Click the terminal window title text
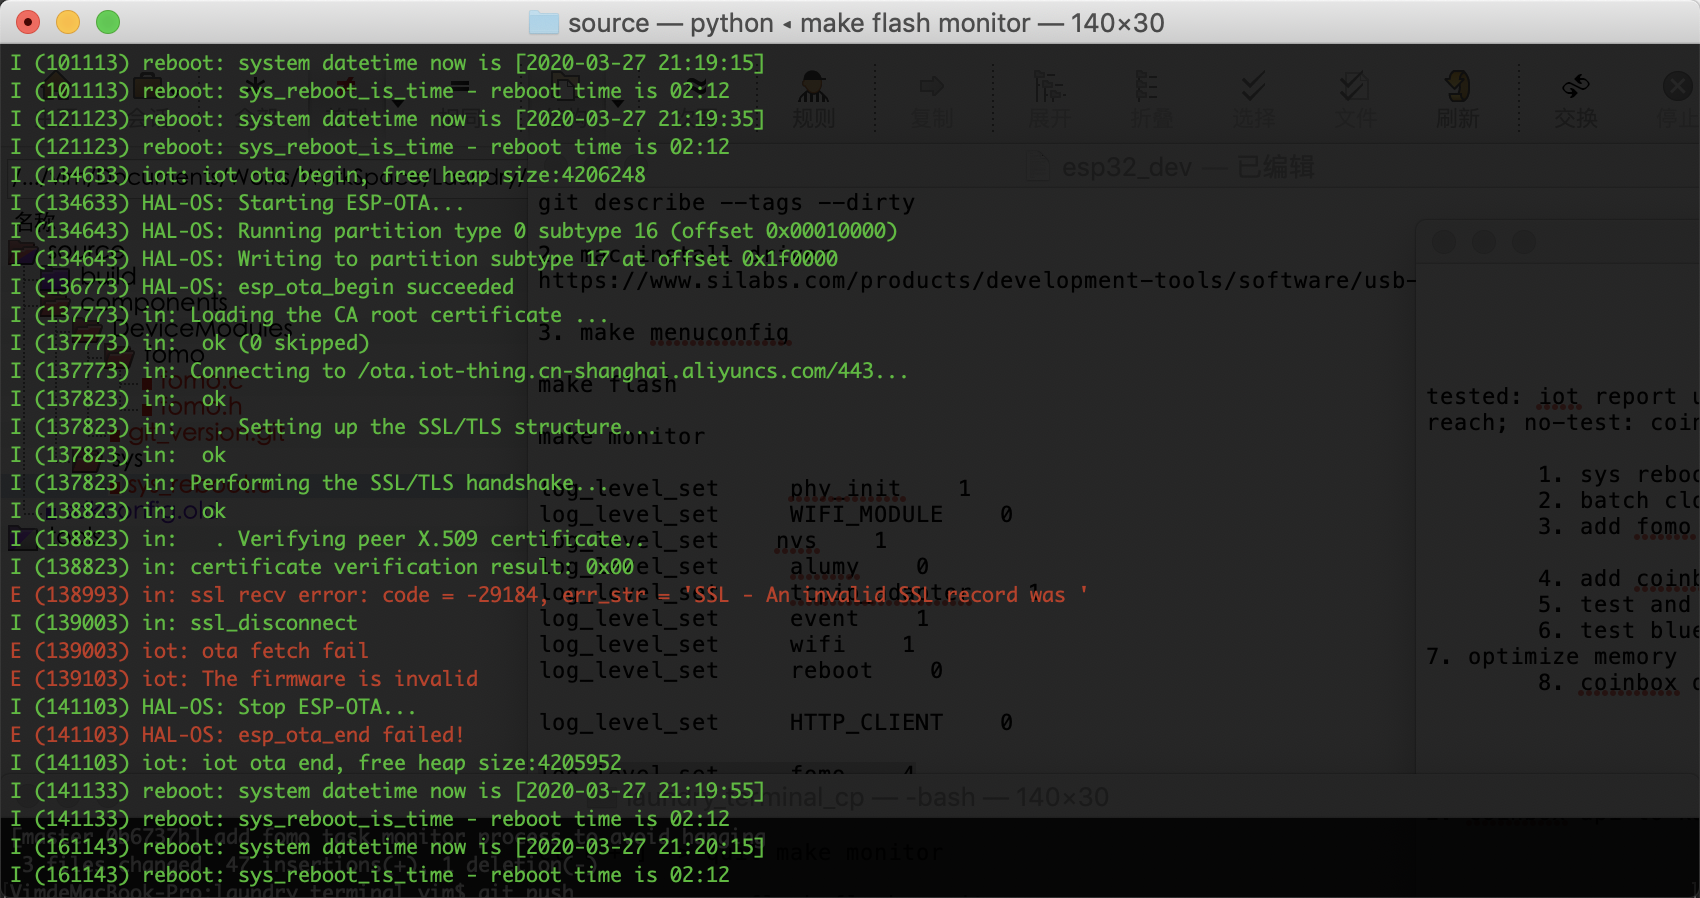 pos(866,23)
